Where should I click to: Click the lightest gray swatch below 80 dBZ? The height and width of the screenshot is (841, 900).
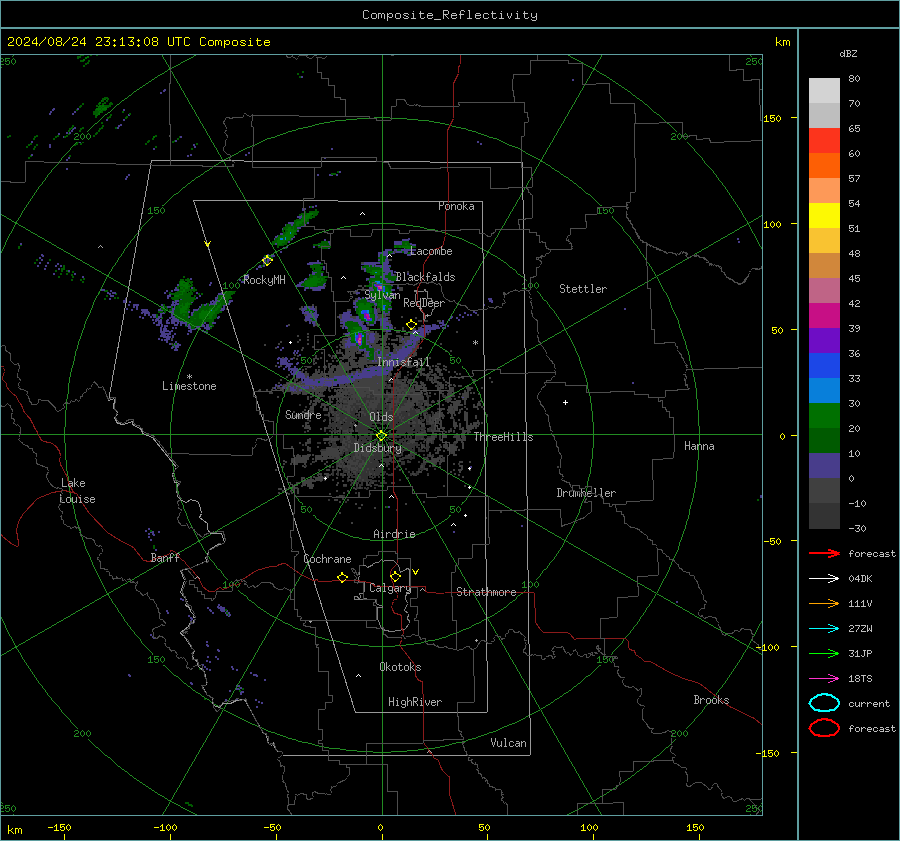click(x=824, y=91)
